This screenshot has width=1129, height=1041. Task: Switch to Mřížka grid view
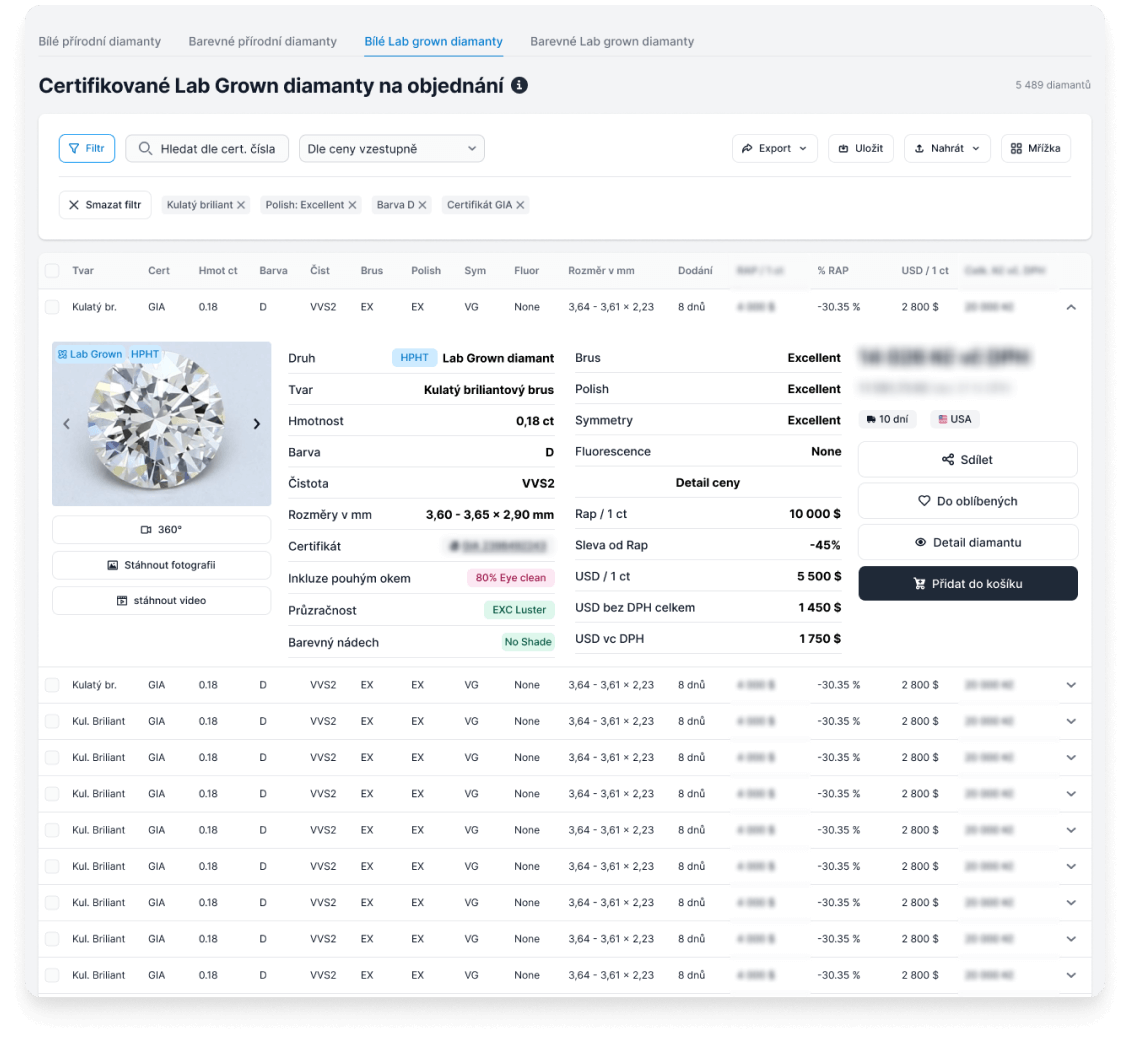[x=1035, y=149]
